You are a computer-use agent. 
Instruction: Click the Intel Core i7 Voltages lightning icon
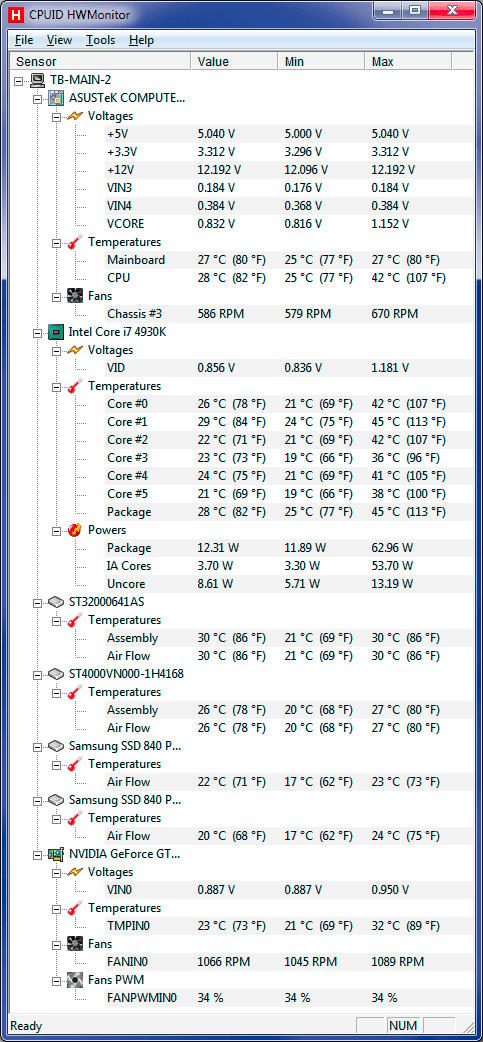[x=75, y=350]
